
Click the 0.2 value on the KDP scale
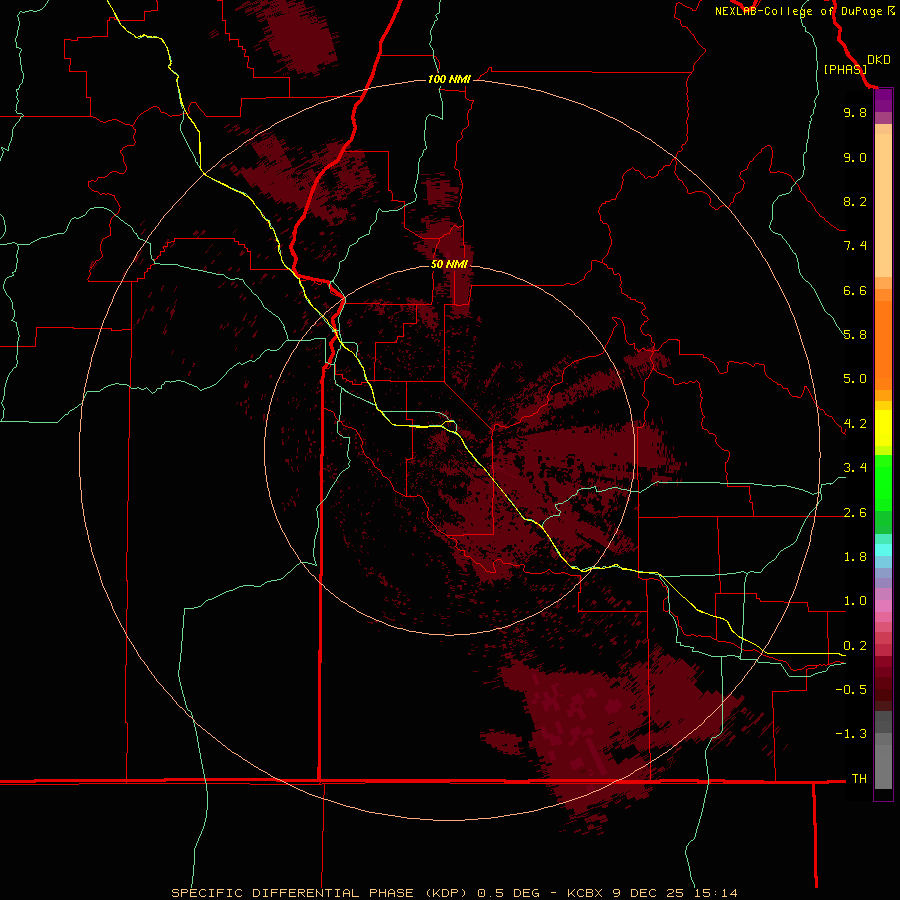855,646
